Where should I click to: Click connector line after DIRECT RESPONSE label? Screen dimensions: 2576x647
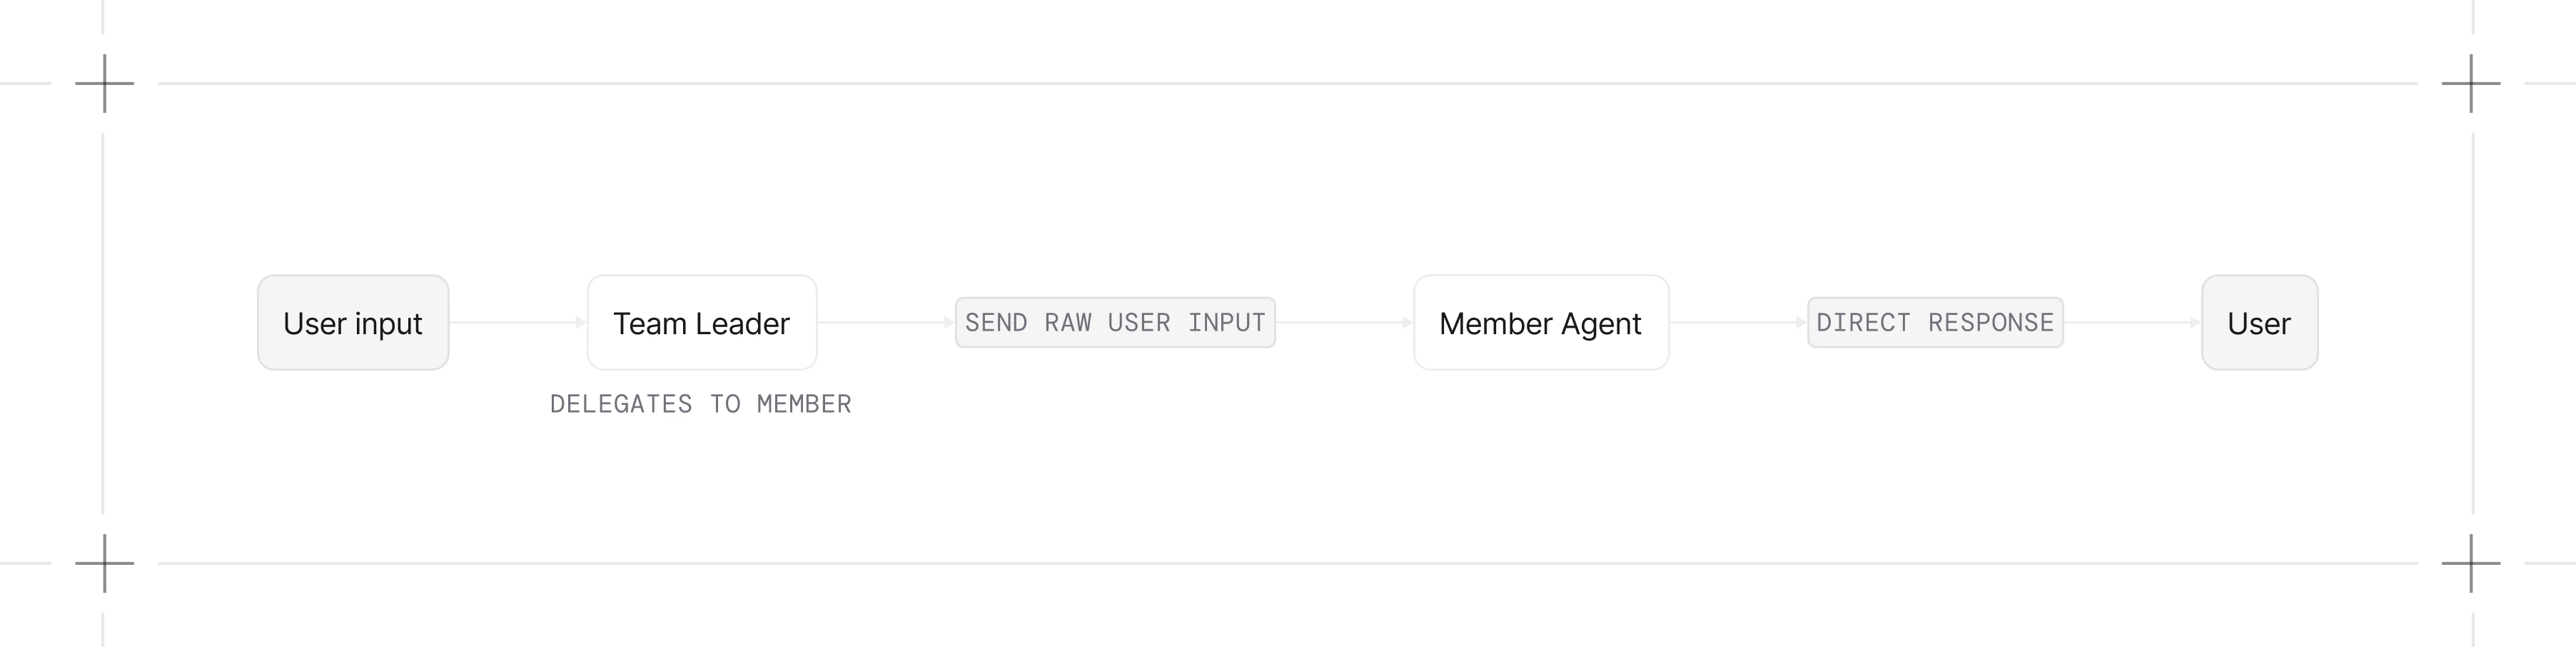[x=2128, y=322]
